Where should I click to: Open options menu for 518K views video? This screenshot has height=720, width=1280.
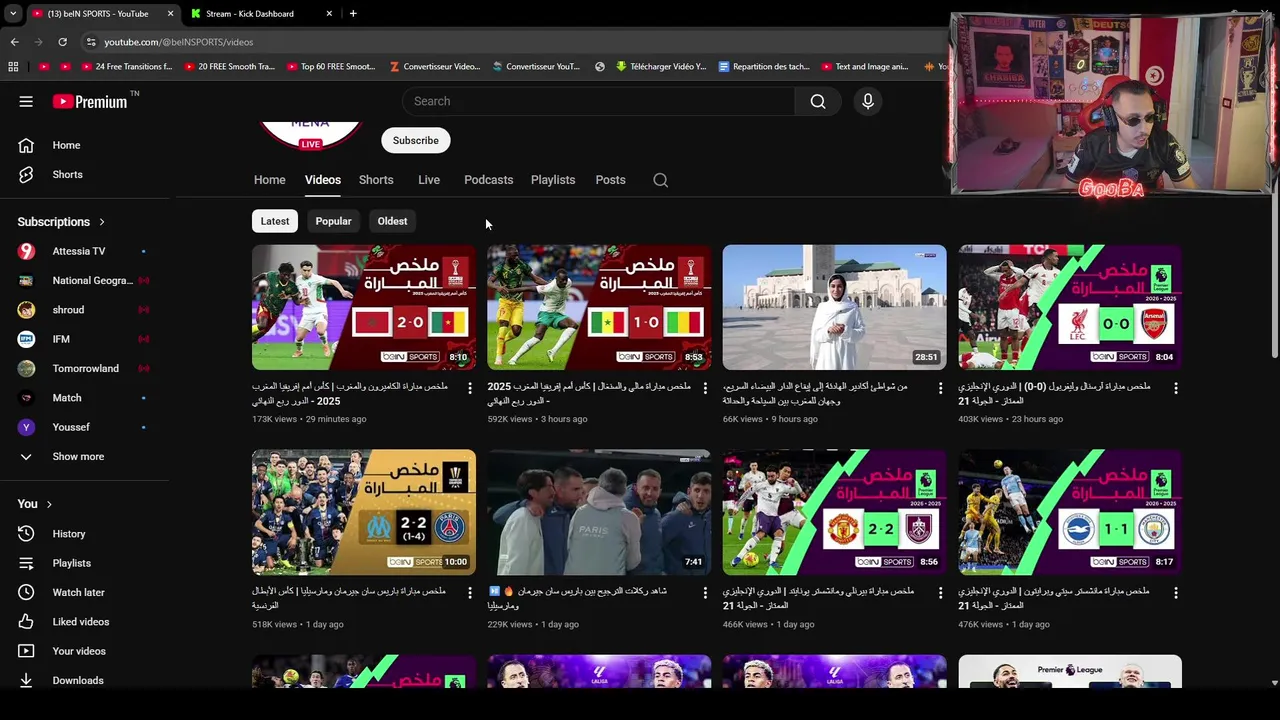point(470,593)
